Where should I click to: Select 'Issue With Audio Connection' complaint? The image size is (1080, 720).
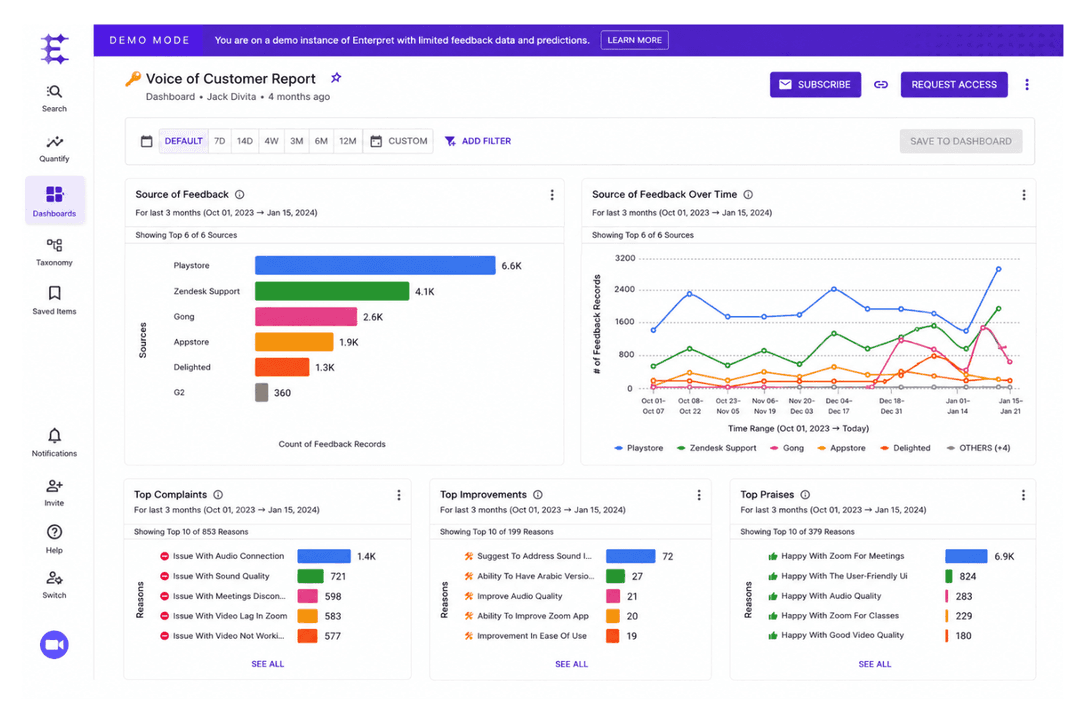[x=228, y=556]
